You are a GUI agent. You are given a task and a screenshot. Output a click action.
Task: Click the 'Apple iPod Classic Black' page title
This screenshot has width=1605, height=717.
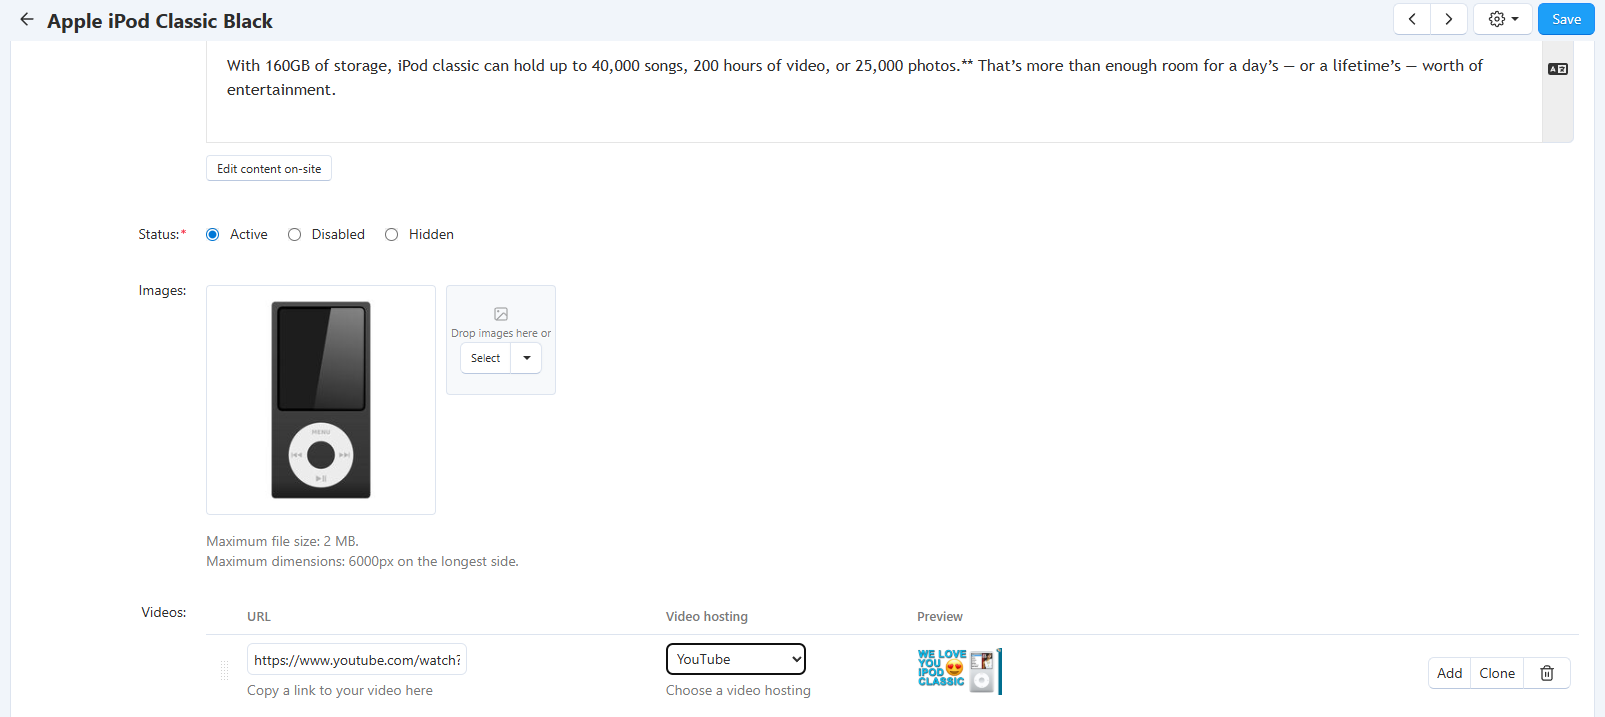pos(160,21)
